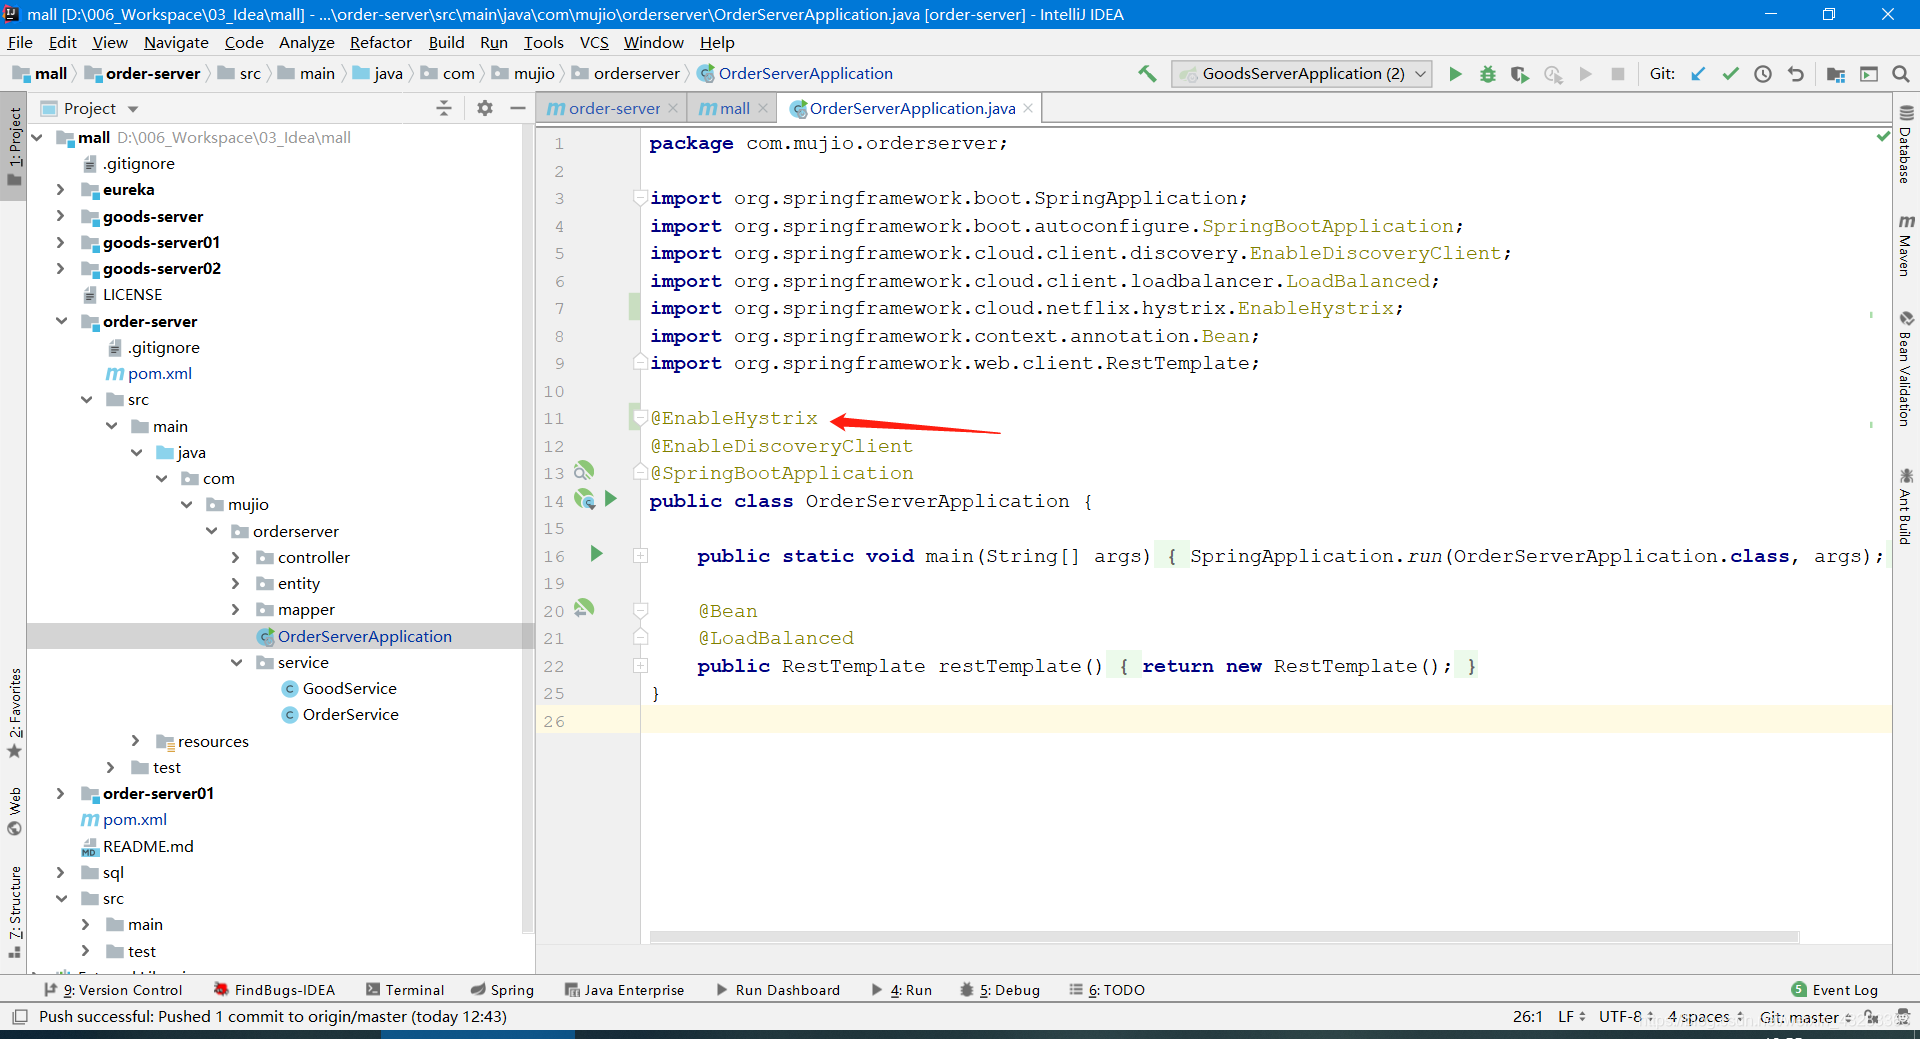Open the Spring tool window
Image resolution: width=1920 pixels, height=1039 pixels.
click(x=502, y=990)
